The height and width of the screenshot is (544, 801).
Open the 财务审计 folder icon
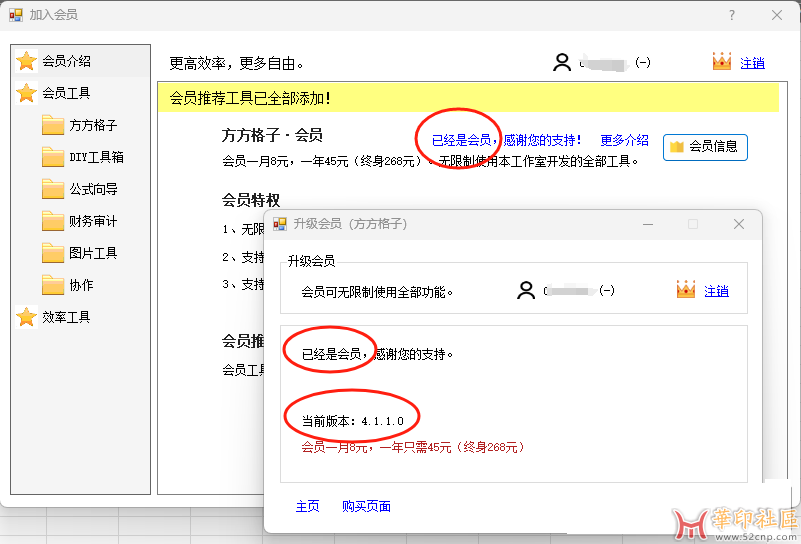click(53, 221)
